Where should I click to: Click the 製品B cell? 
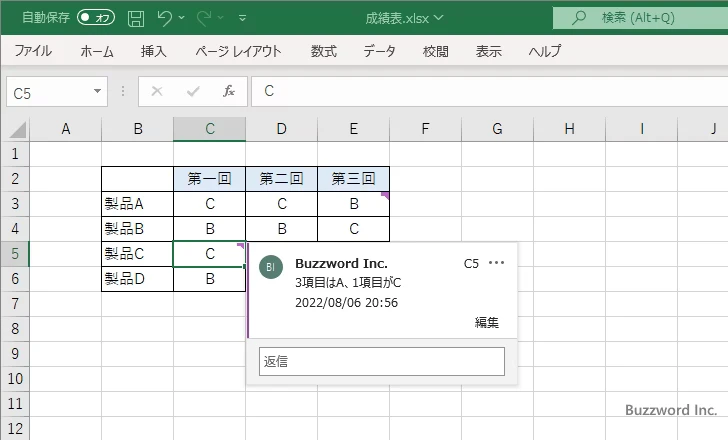[137, 229]
